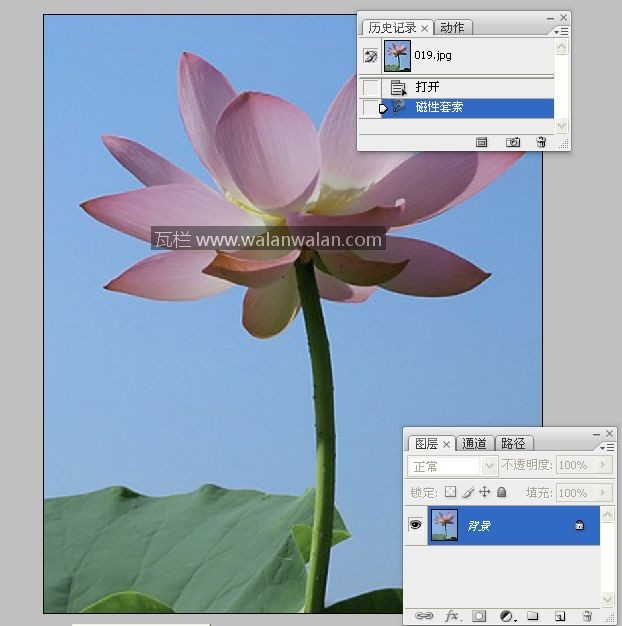Hide the 背景 layer with eye icon
Viewport: 622px width, 626px height.
[x=415, y=525]
